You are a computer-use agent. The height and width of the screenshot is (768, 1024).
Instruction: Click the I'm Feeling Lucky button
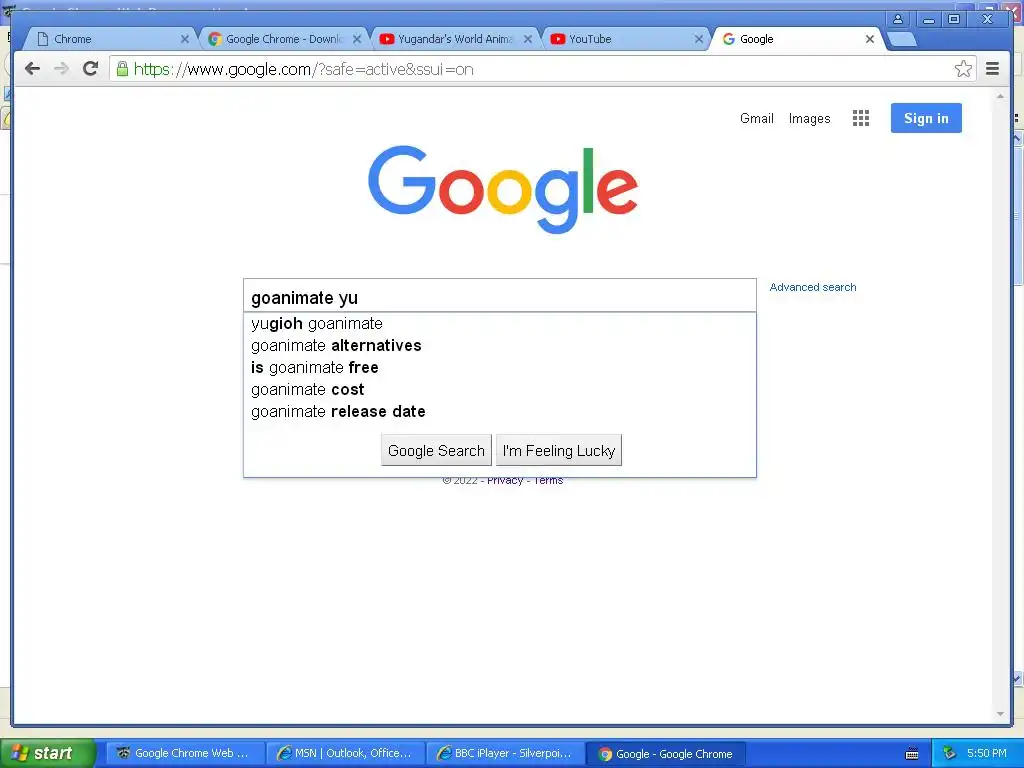click(x=559, y=451)
